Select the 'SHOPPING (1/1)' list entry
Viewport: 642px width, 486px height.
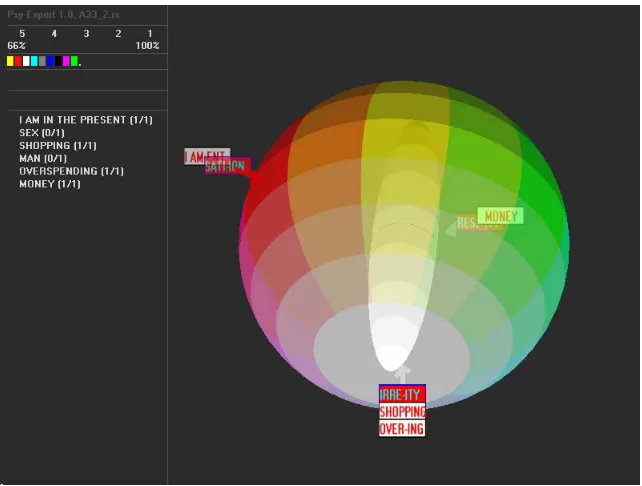point(58,145)
